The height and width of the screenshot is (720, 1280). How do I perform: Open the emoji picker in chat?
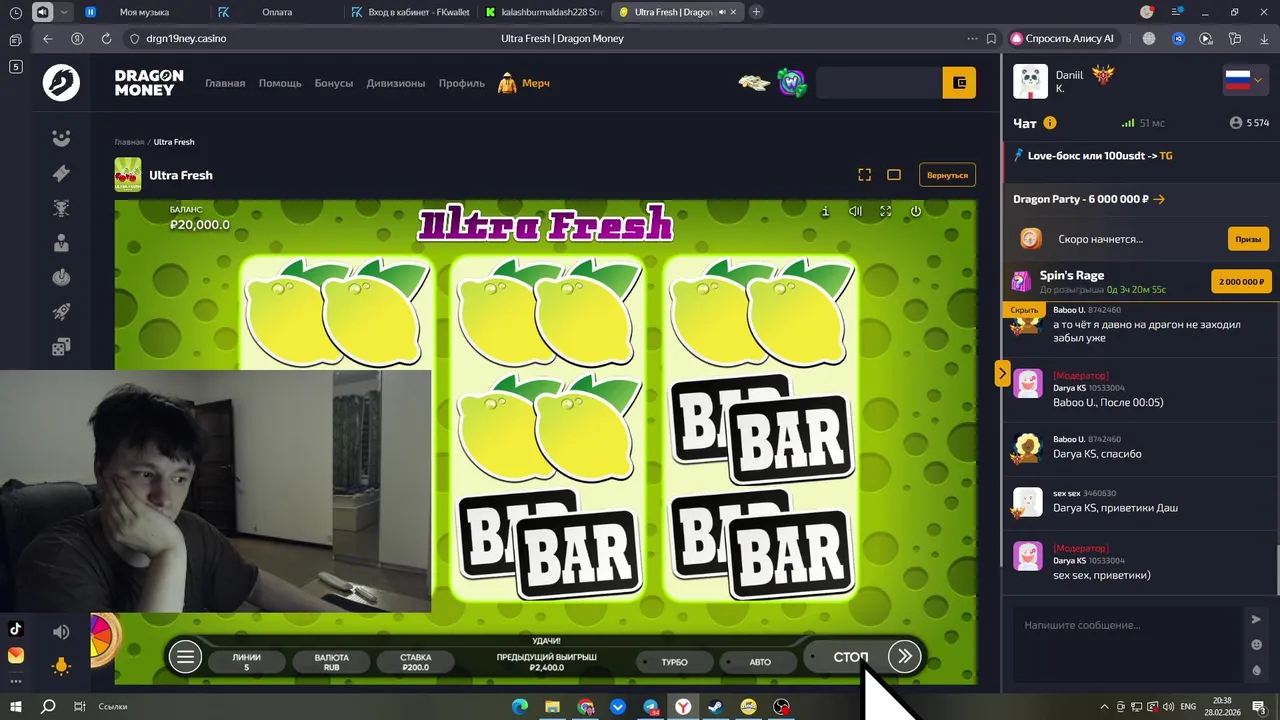coord(1257,645)
